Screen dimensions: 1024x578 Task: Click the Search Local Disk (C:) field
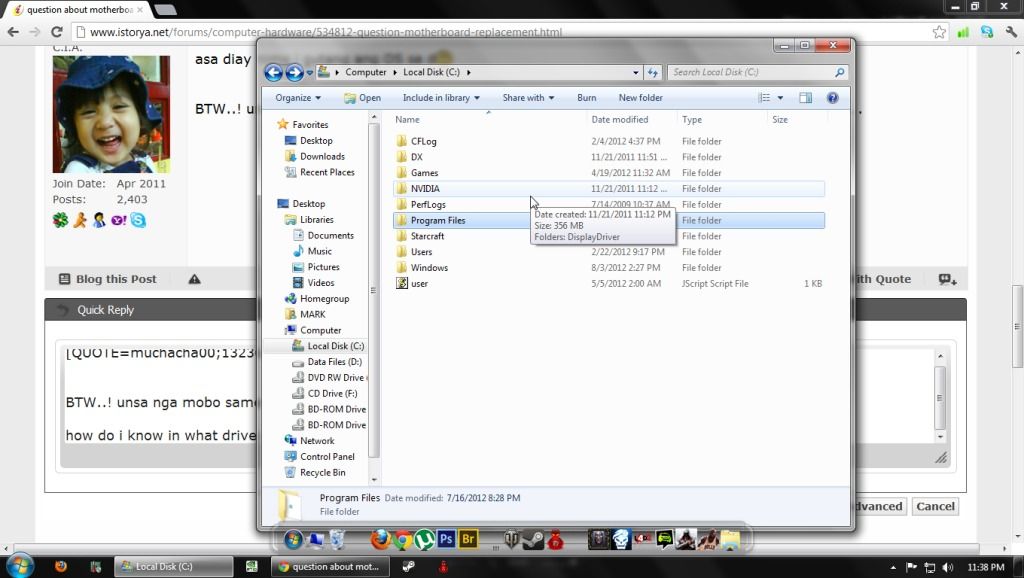click(751, 72)
